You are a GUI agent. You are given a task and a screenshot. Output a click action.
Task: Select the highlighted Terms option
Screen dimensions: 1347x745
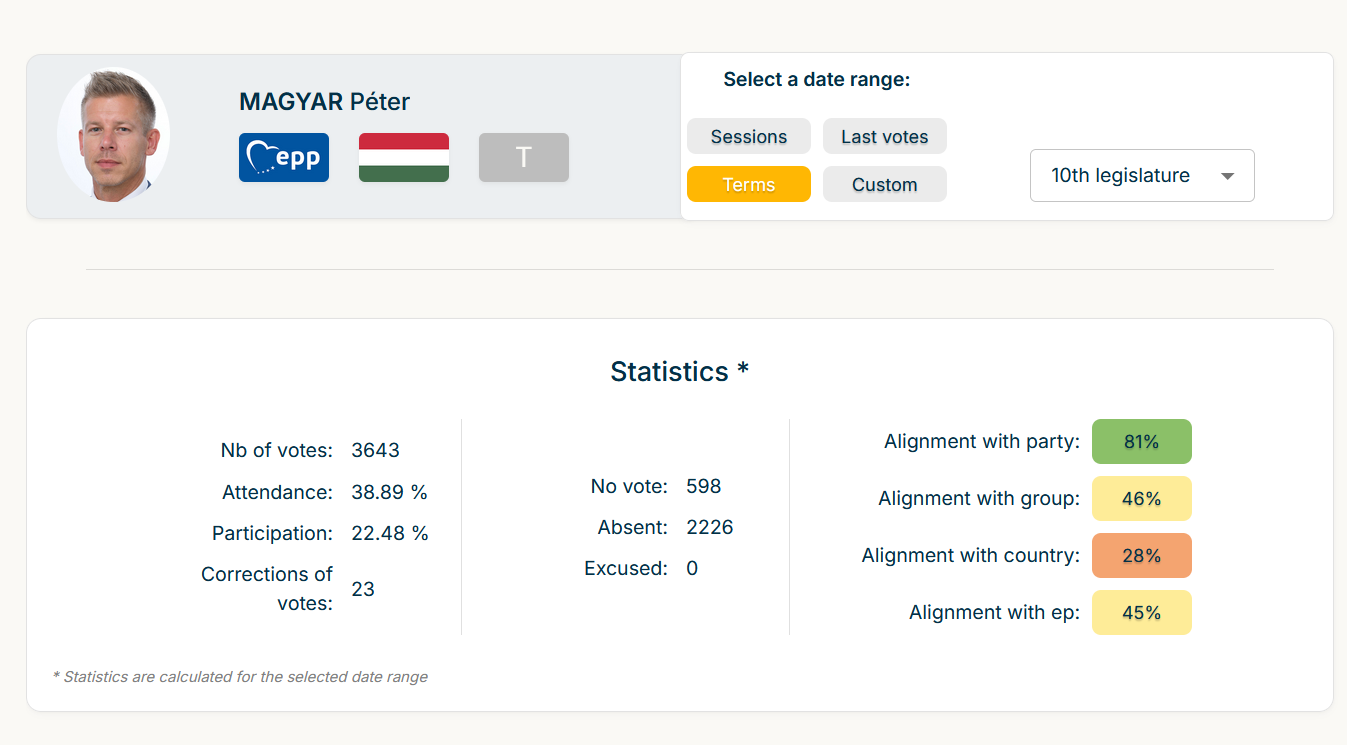[749, 185]
